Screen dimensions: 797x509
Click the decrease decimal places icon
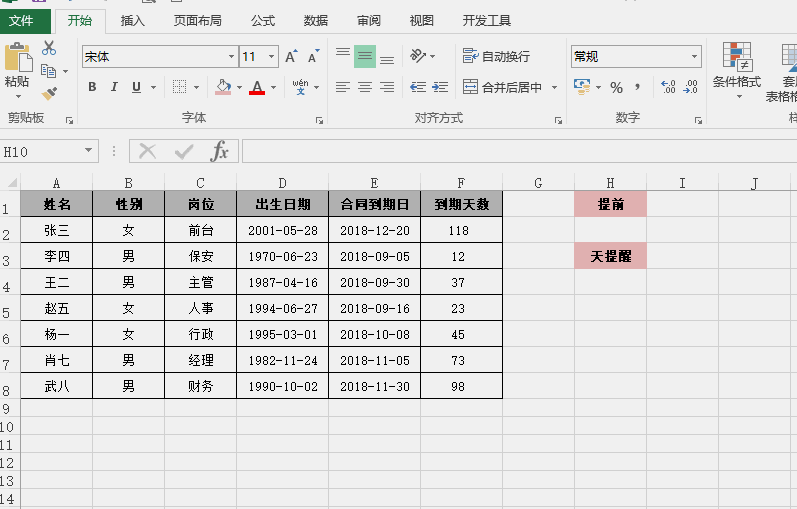pos(690,87)
